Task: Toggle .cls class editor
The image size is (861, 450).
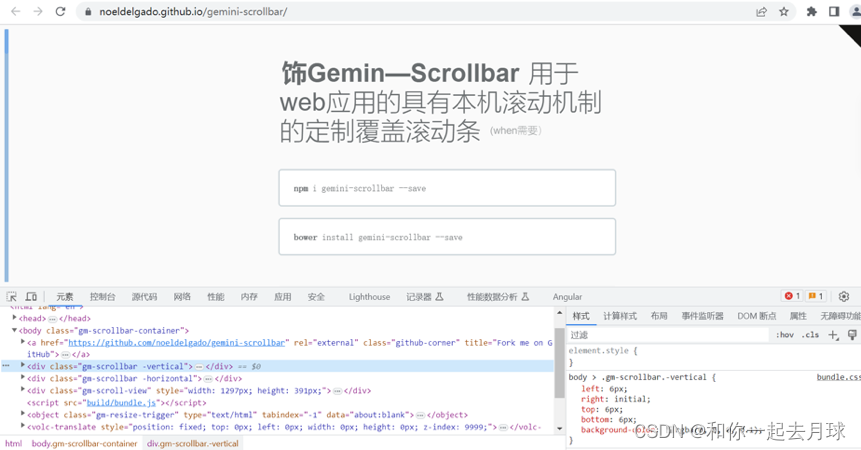Action: (810, 335)
